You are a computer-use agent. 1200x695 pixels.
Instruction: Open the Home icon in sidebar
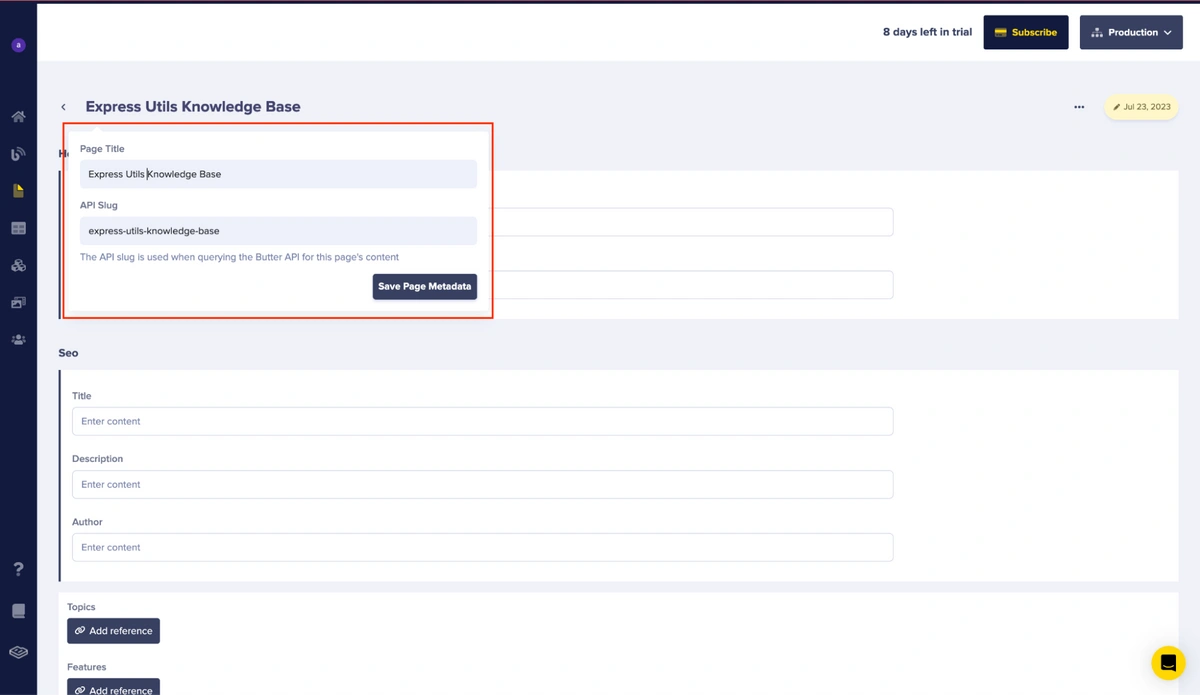point(18,117)
